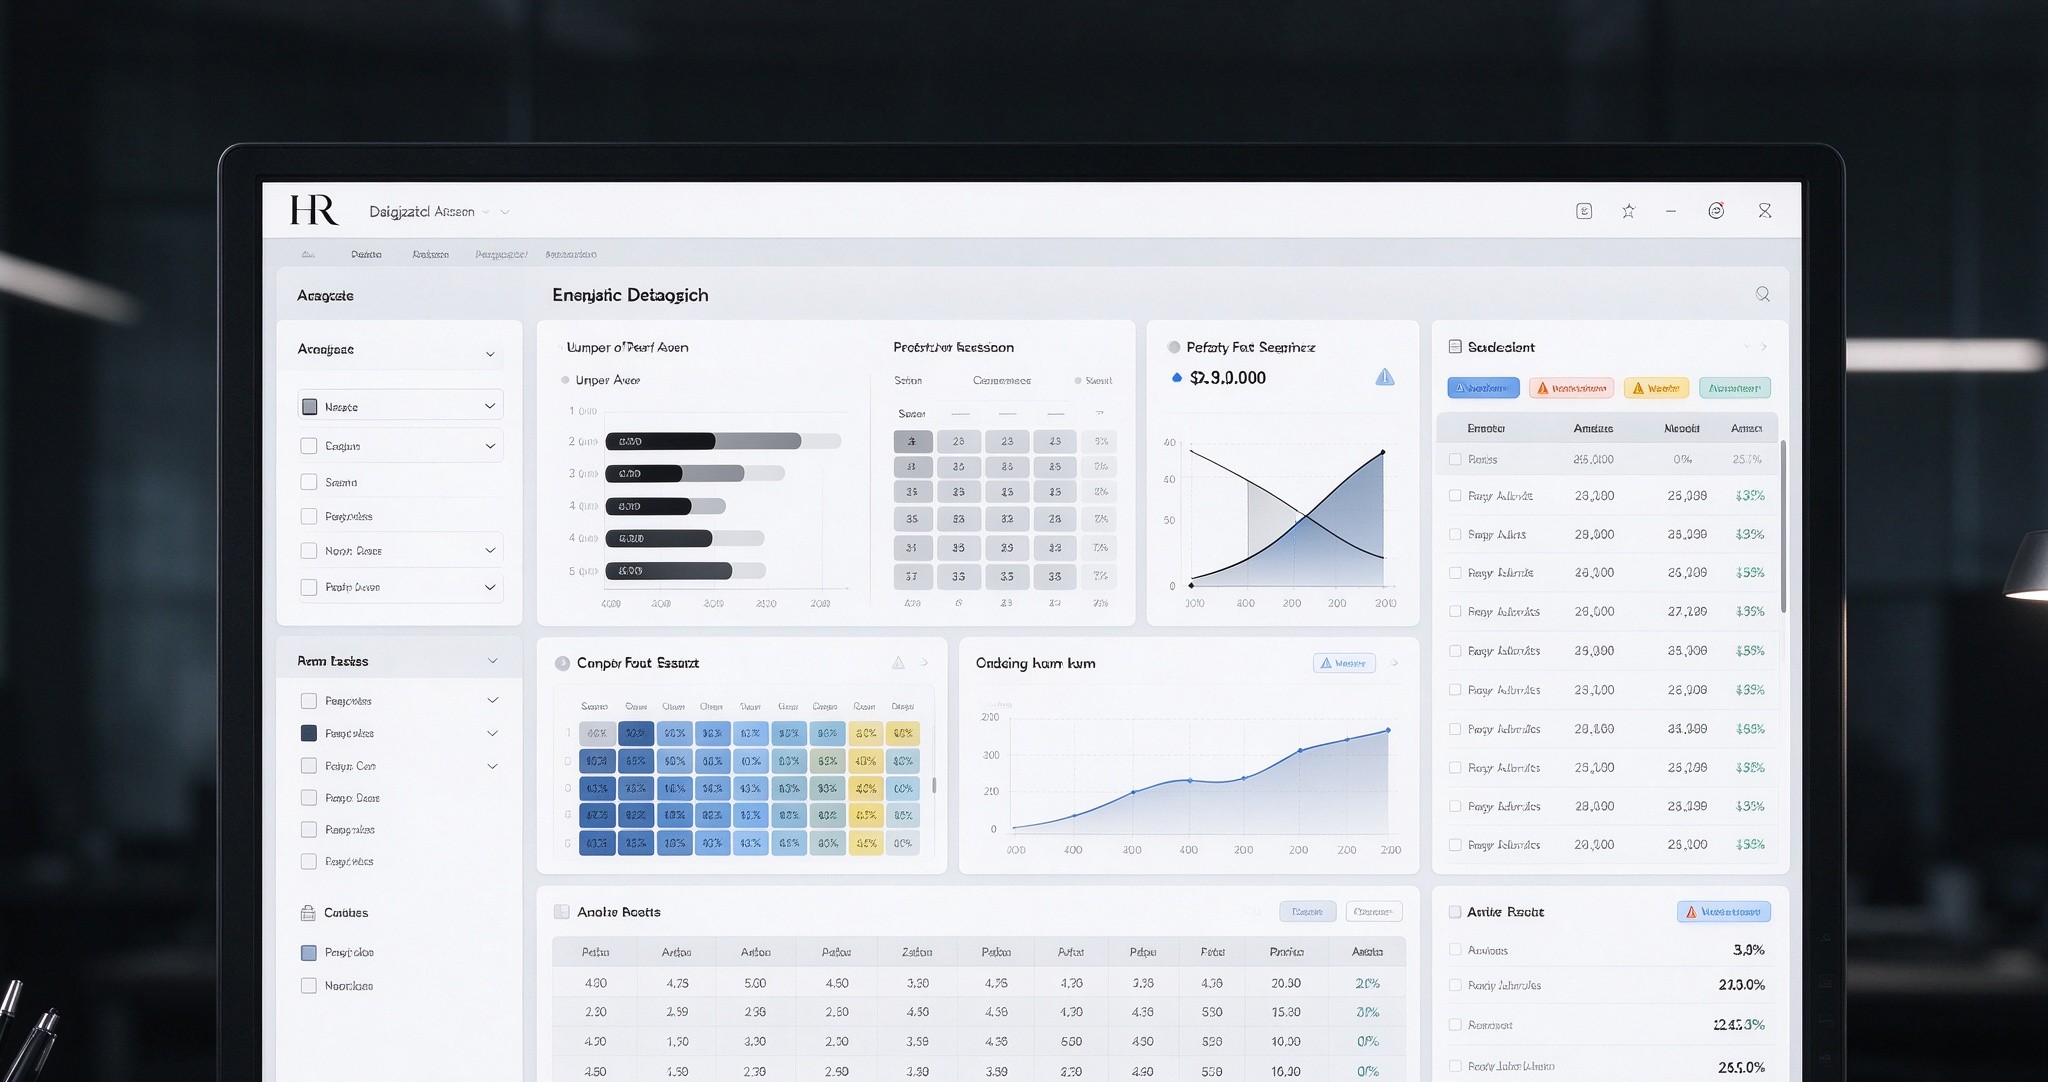Click the HR logo in the header
This screenshot has height=1082, width=2048.
tap(313, 210)
